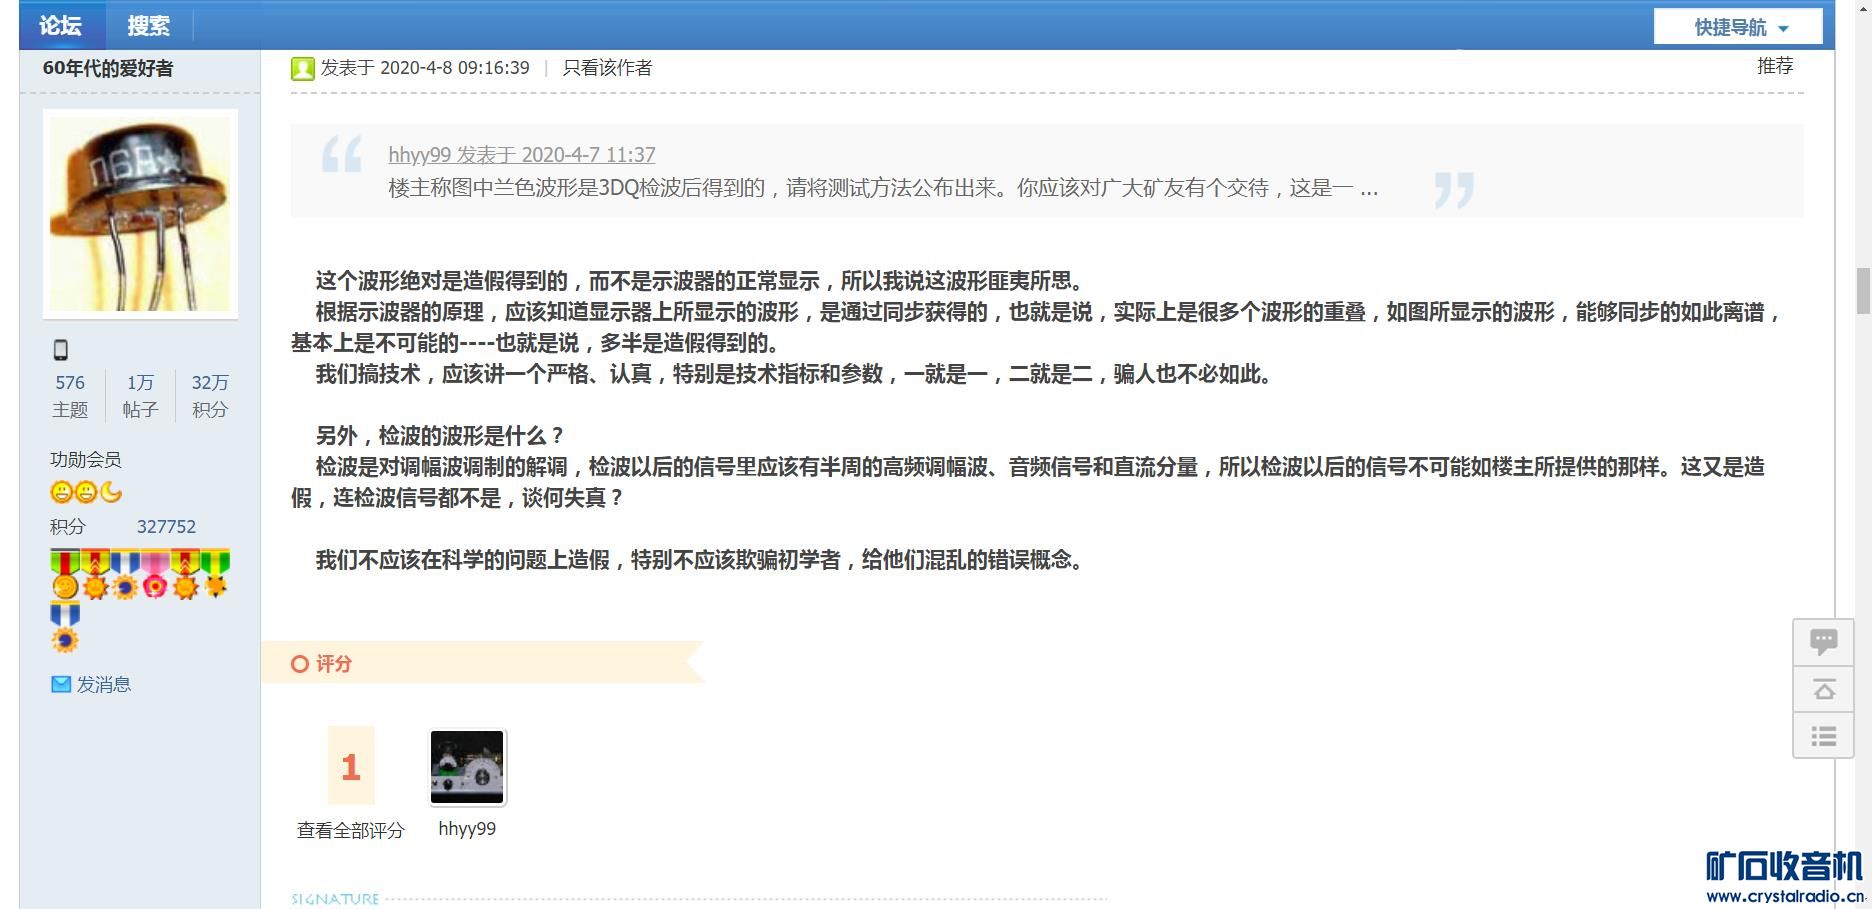Click the green-yellow ribbon spiky medal
The width and height of the screenshot is (1872, 909).
(215, 574)
